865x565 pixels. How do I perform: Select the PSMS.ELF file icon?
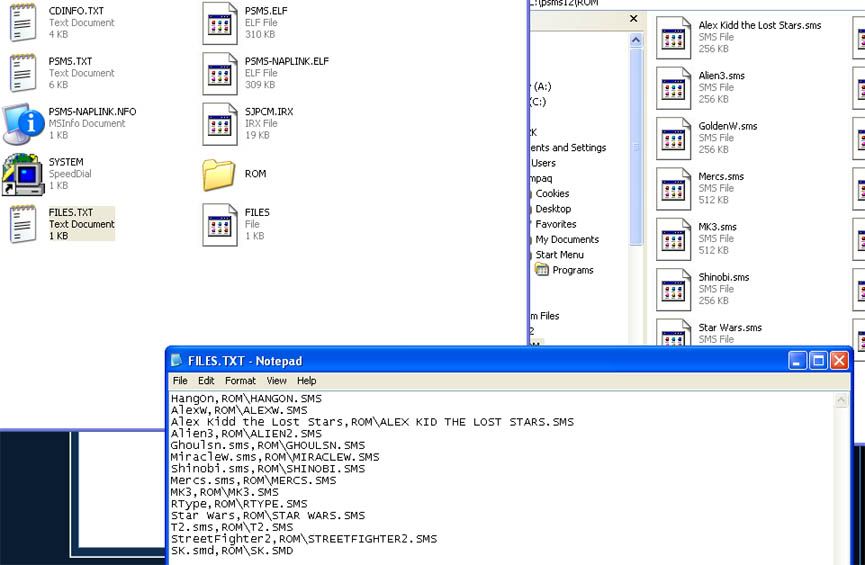click(220, 23)
